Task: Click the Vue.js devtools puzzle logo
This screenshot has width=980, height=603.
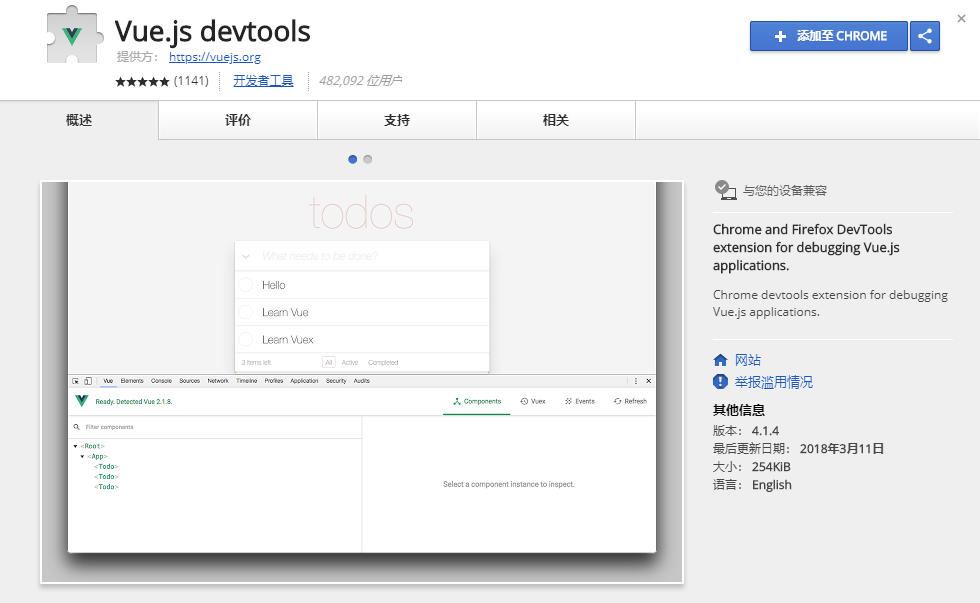Action: click(72, 38)
